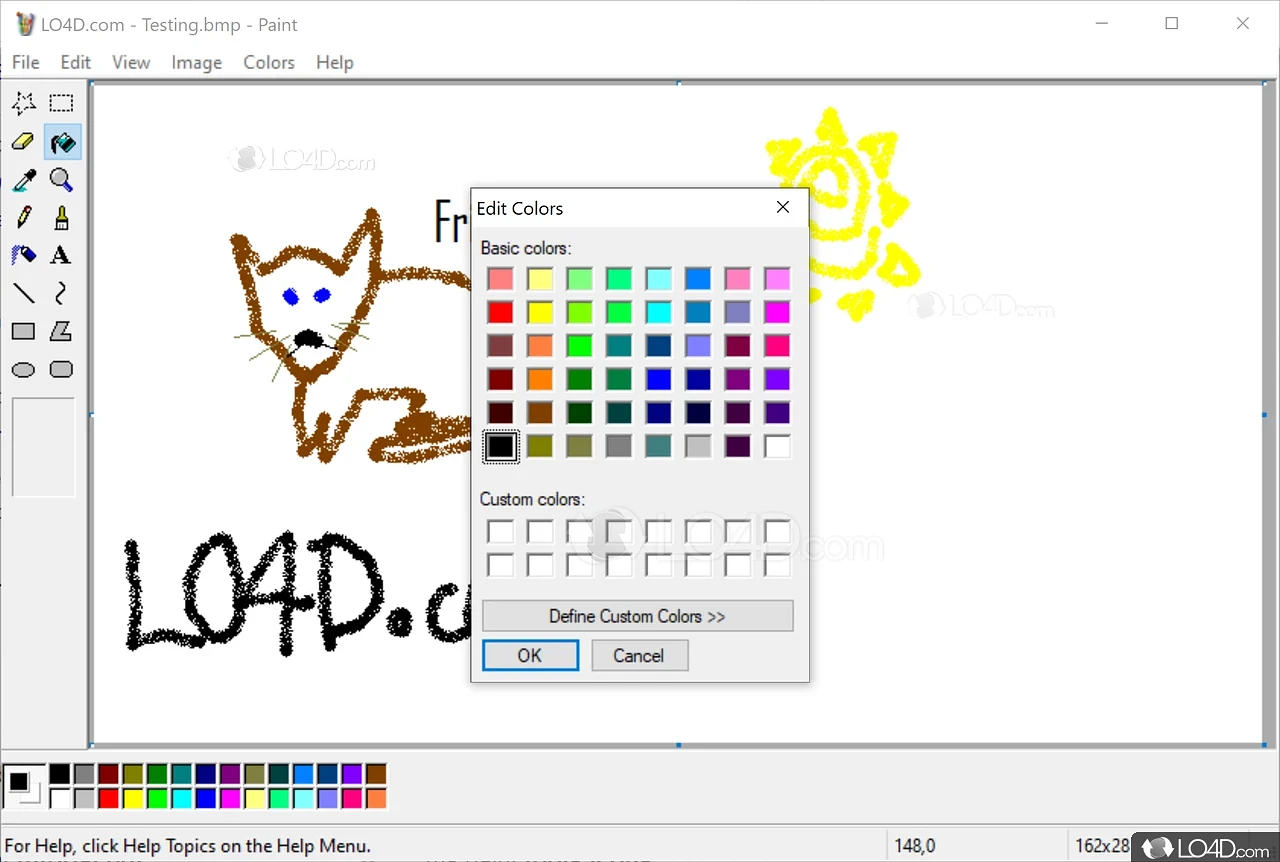Open the Colors menu
Image resolution: width=1280 pixels, height=862 pixels.
[268, 62]
